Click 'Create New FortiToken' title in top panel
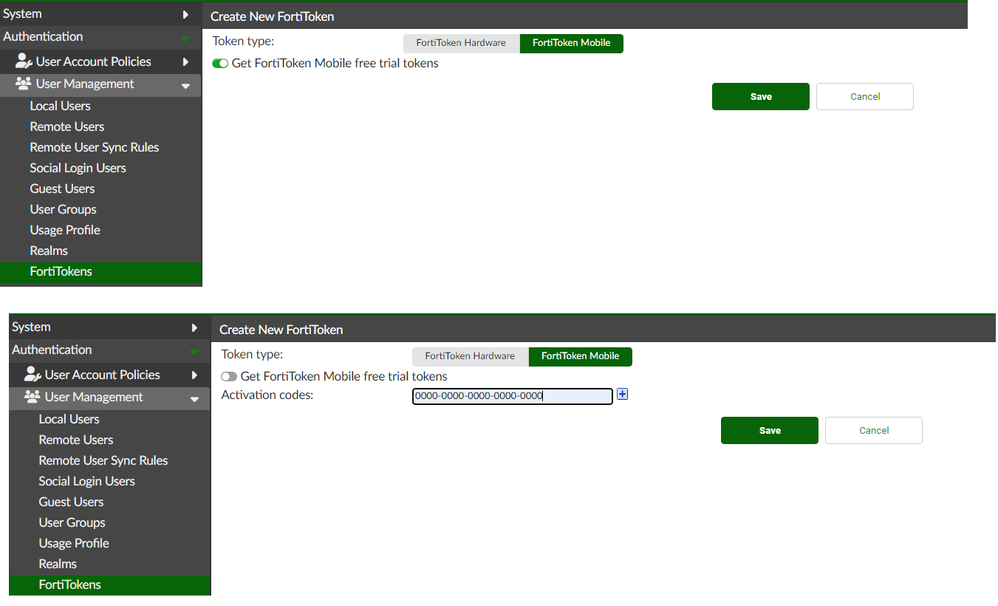Image resolution: width=998 pixels, height=606 pixels. (x=272, y=17)
